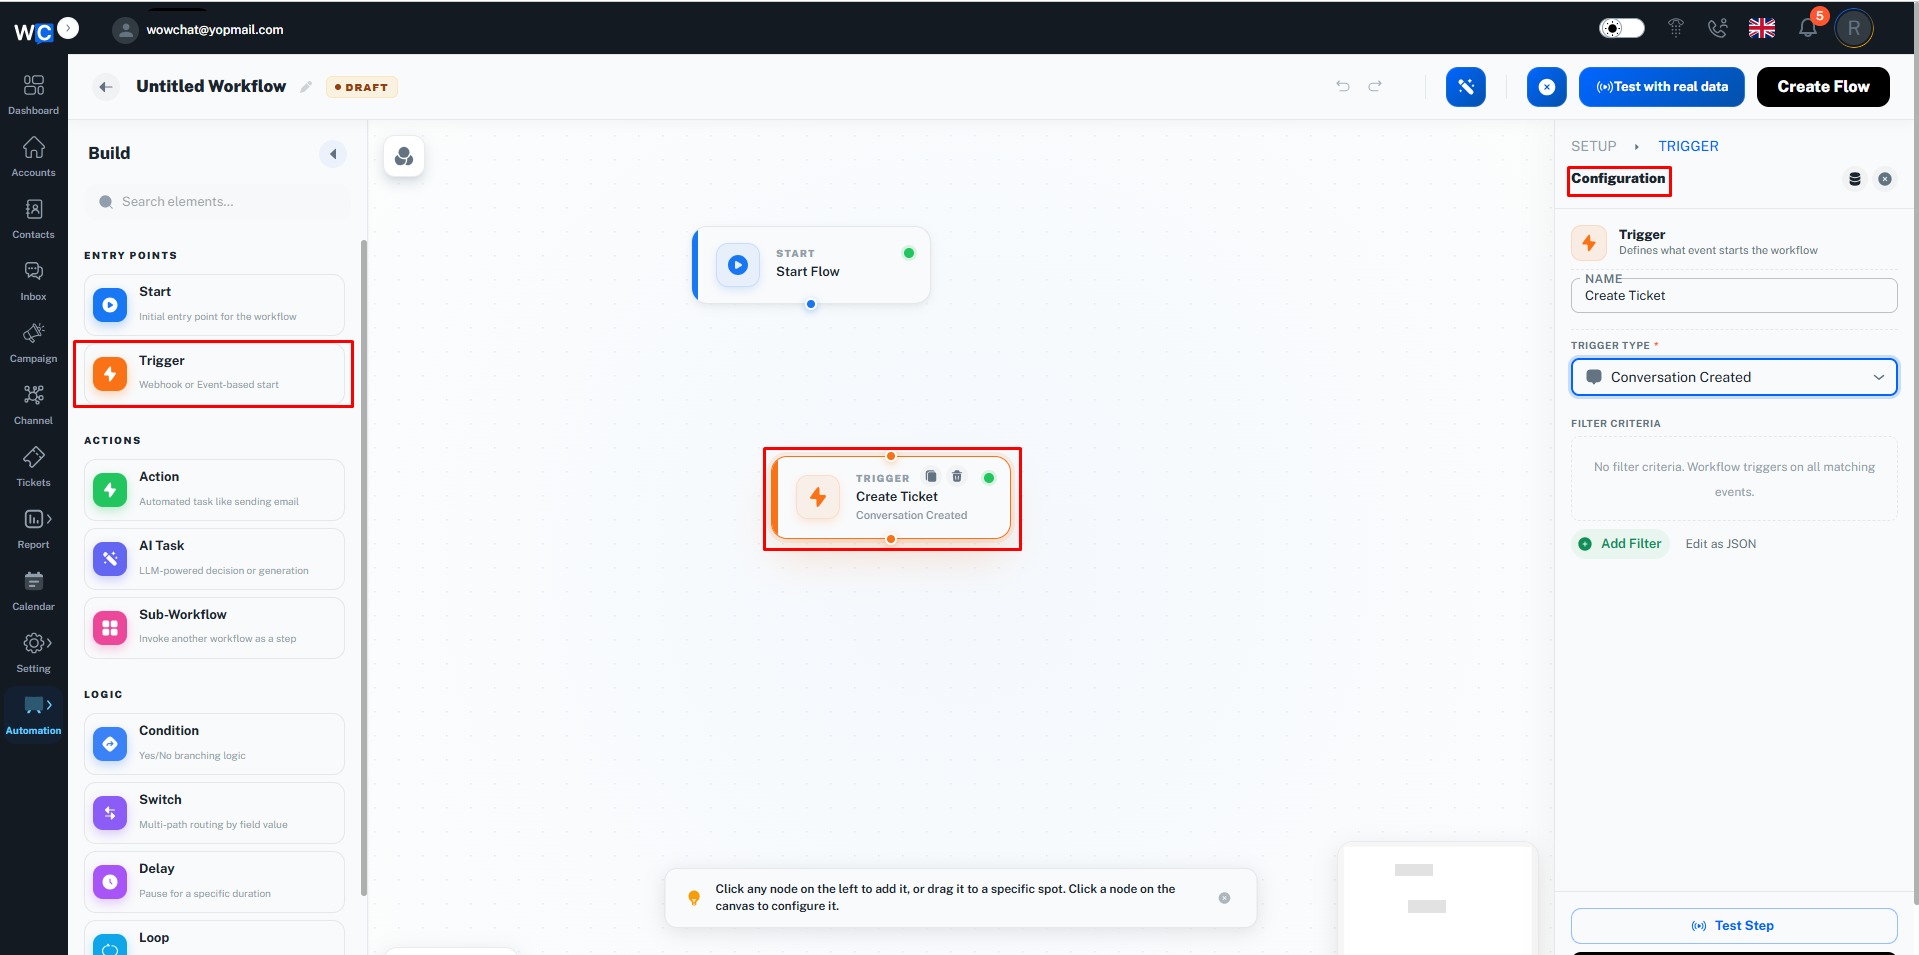Add a Loop logic element
Image resolution: width=1919 pixels, height=955 pixels.
tap(214, 938)
